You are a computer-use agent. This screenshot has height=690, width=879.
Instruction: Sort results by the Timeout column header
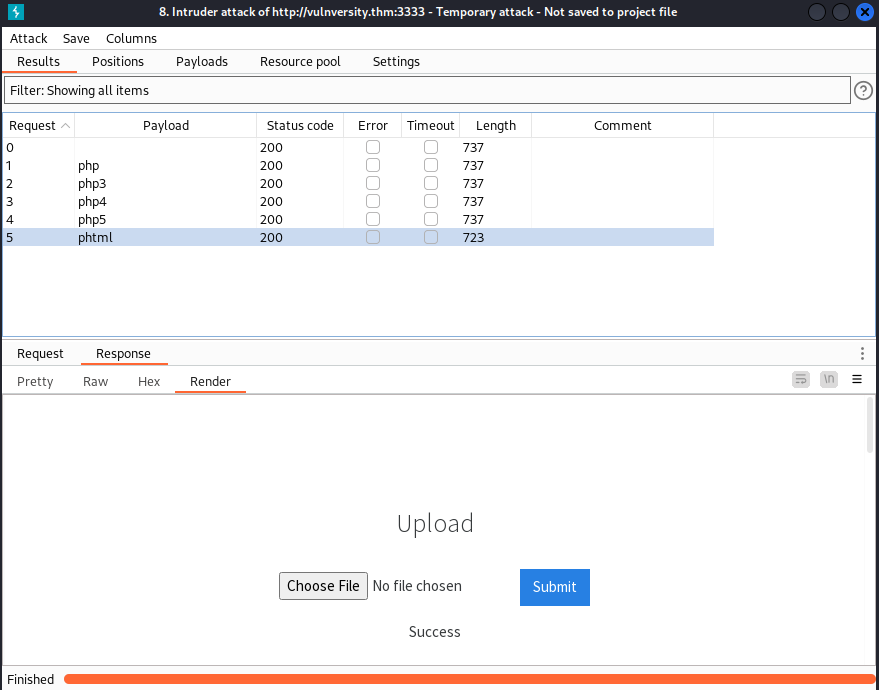click(431, 126)
